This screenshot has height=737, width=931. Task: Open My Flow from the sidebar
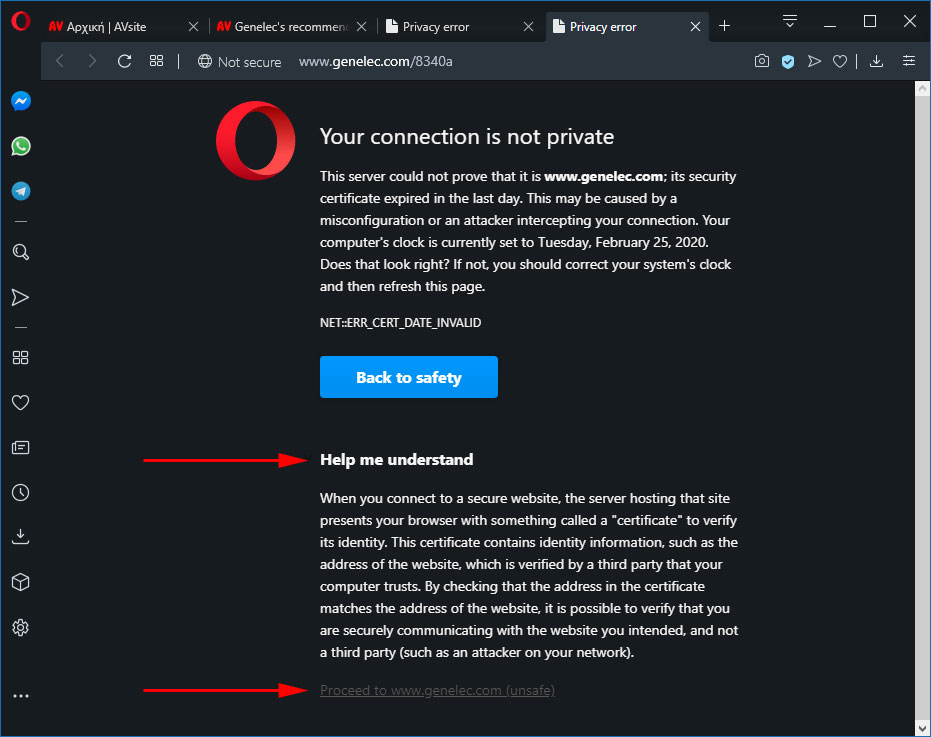[x=21, y=297]
